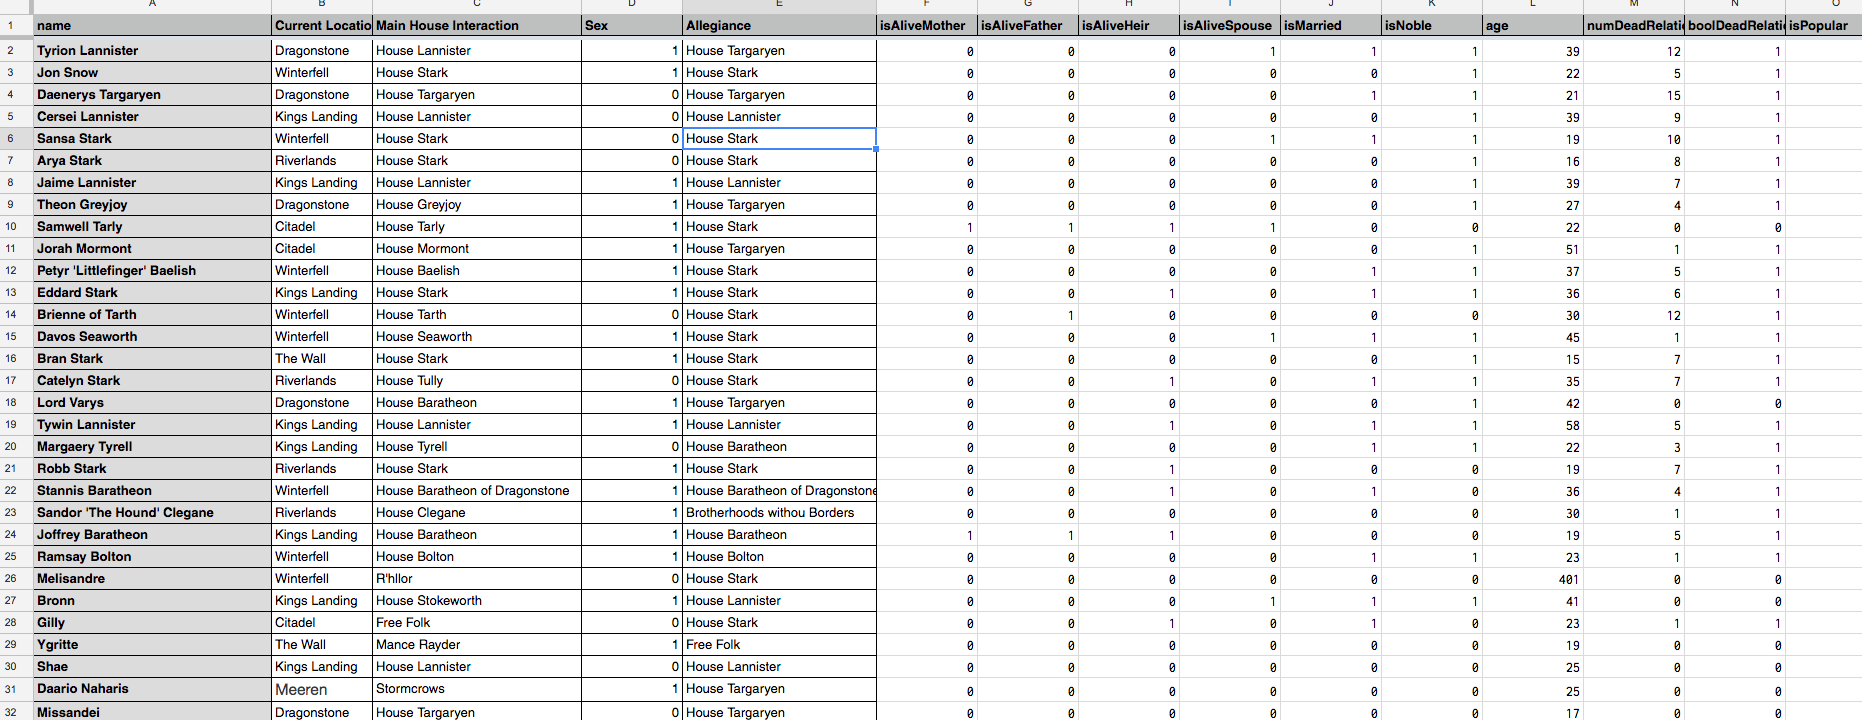Click the 'Robb Stark' cell
Image resolution: width=1862 pixels, height=720 pixels.
[x=152, y=468]
